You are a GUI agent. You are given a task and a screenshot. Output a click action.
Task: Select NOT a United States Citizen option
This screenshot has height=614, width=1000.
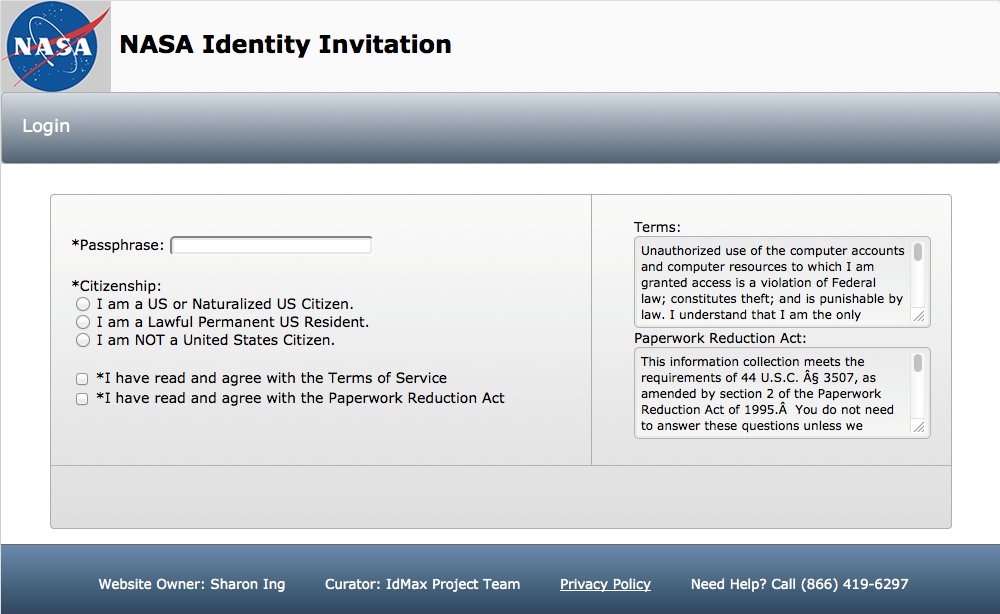[x=83, y=340]
